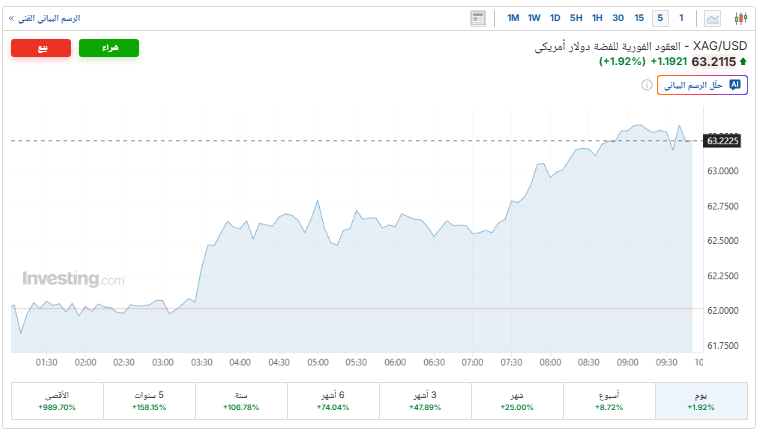Click the green up arrow next to the price
The width and height of the screenshot is (764, 429).
(x=744, y=62)
